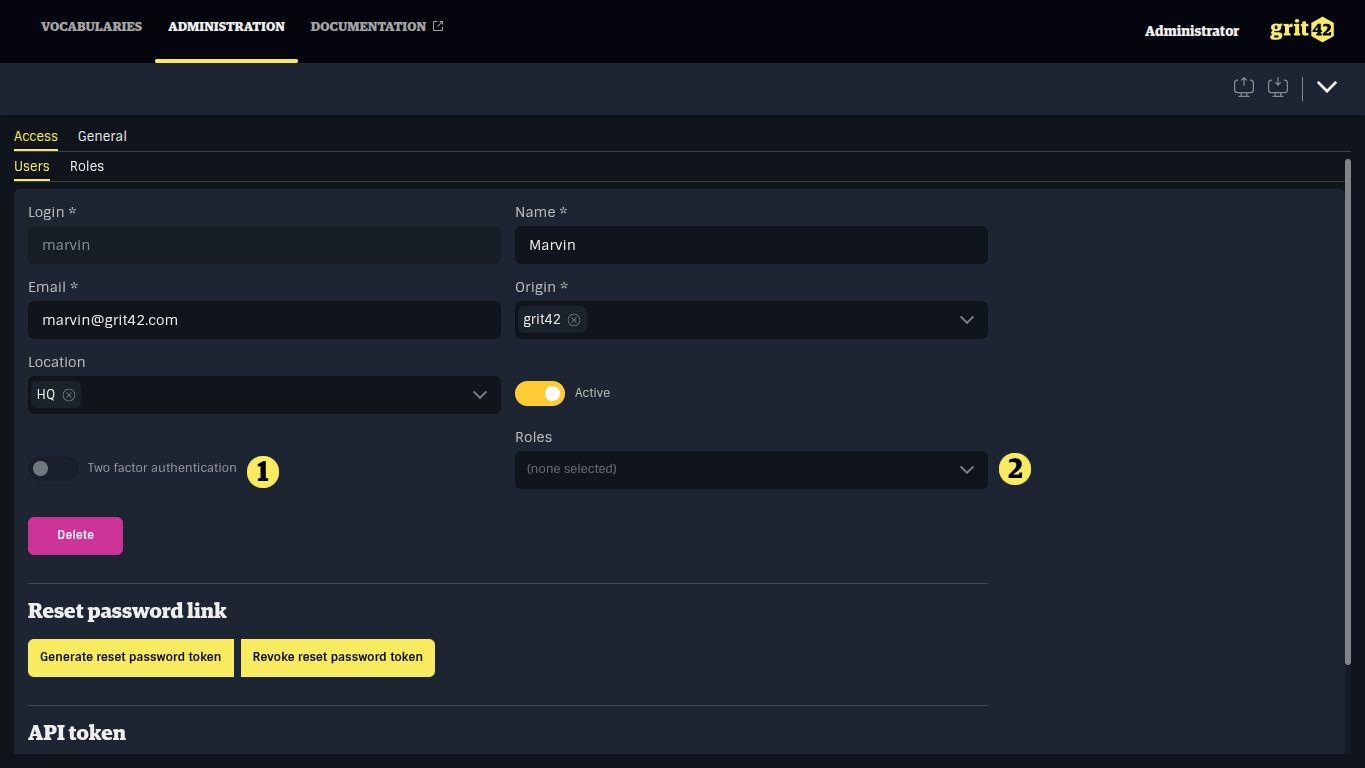This screenshot has height=768, width=1365.
Task: Click Generate reset password token
Action: [x=130, y=657]
